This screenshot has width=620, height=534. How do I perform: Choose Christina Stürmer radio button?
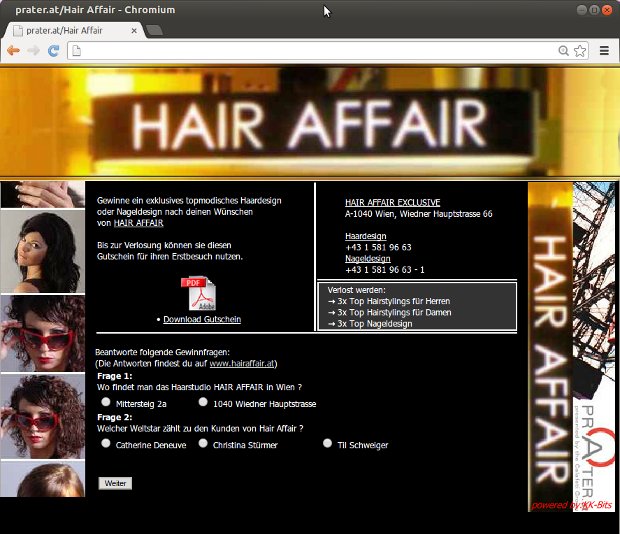point(203,443)
